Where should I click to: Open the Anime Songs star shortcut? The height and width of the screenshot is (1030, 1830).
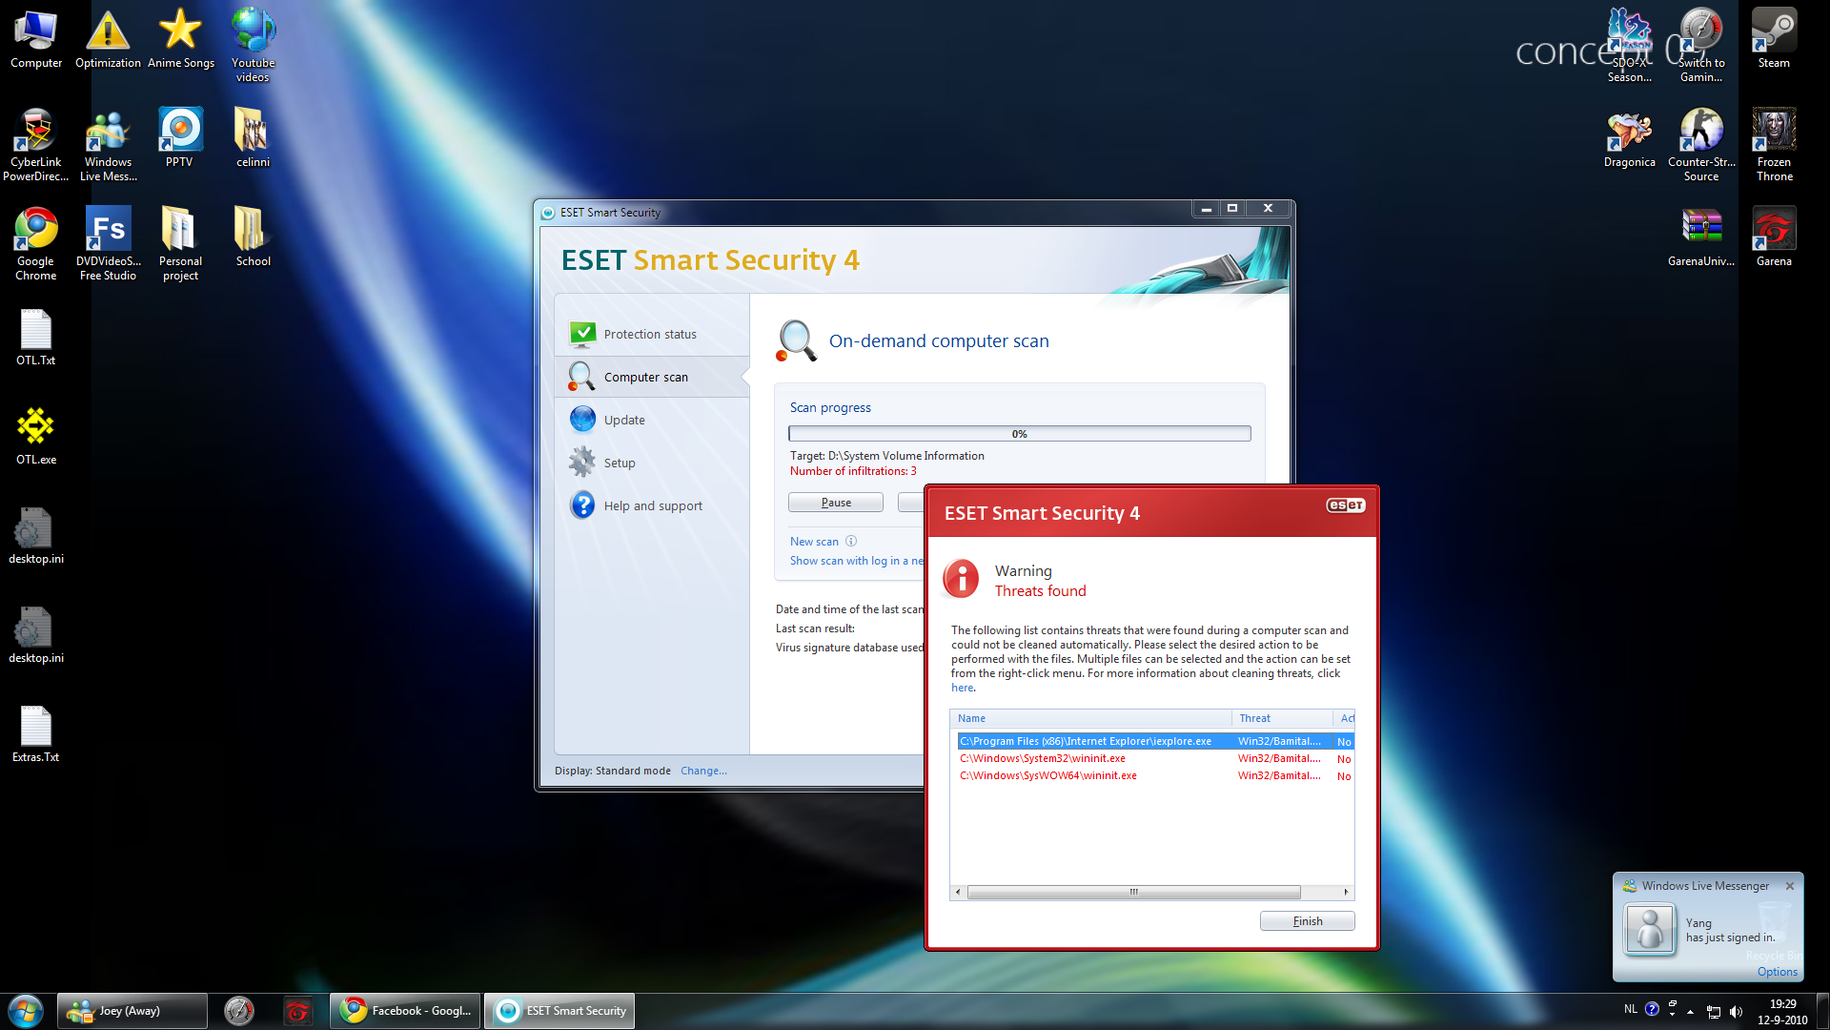pos(181,40)
